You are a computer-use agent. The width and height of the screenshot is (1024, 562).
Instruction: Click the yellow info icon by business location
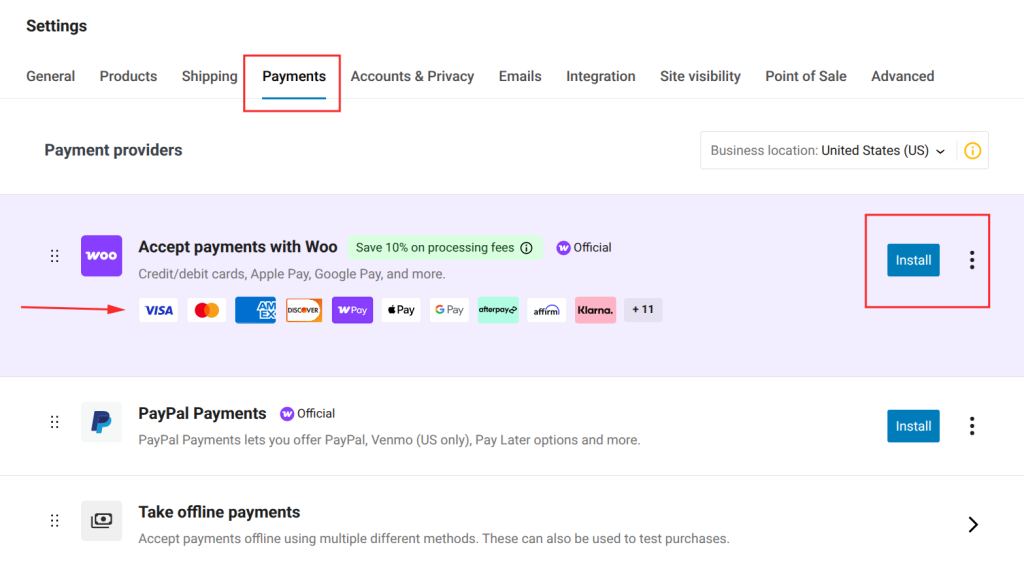pyautogui.click(x=972, y=151)
